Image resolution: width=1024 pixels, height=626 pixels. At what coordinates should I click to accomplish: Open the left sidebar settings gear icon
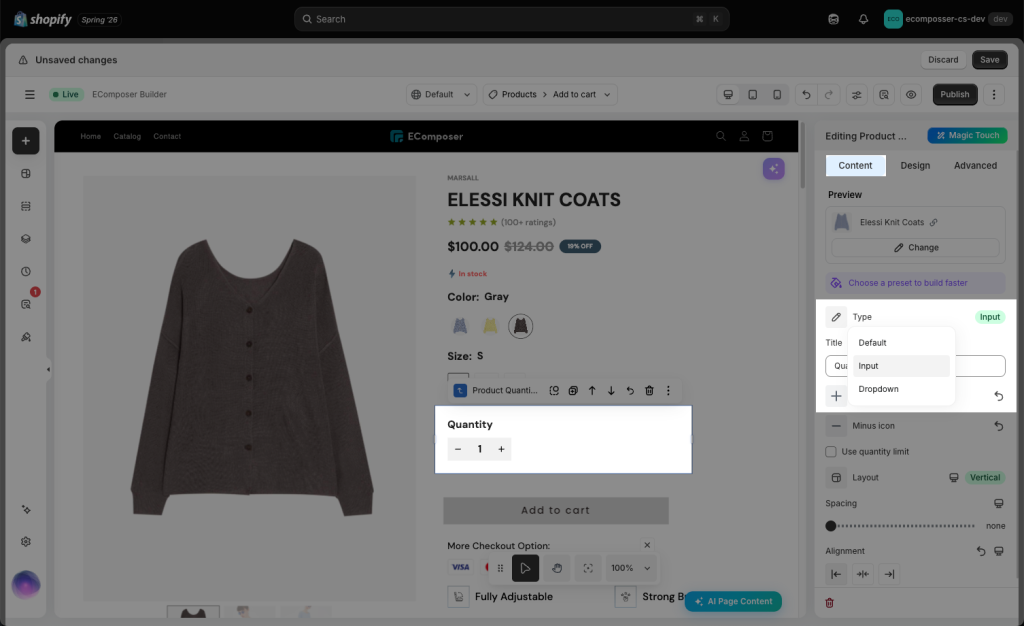pos(25,542)
